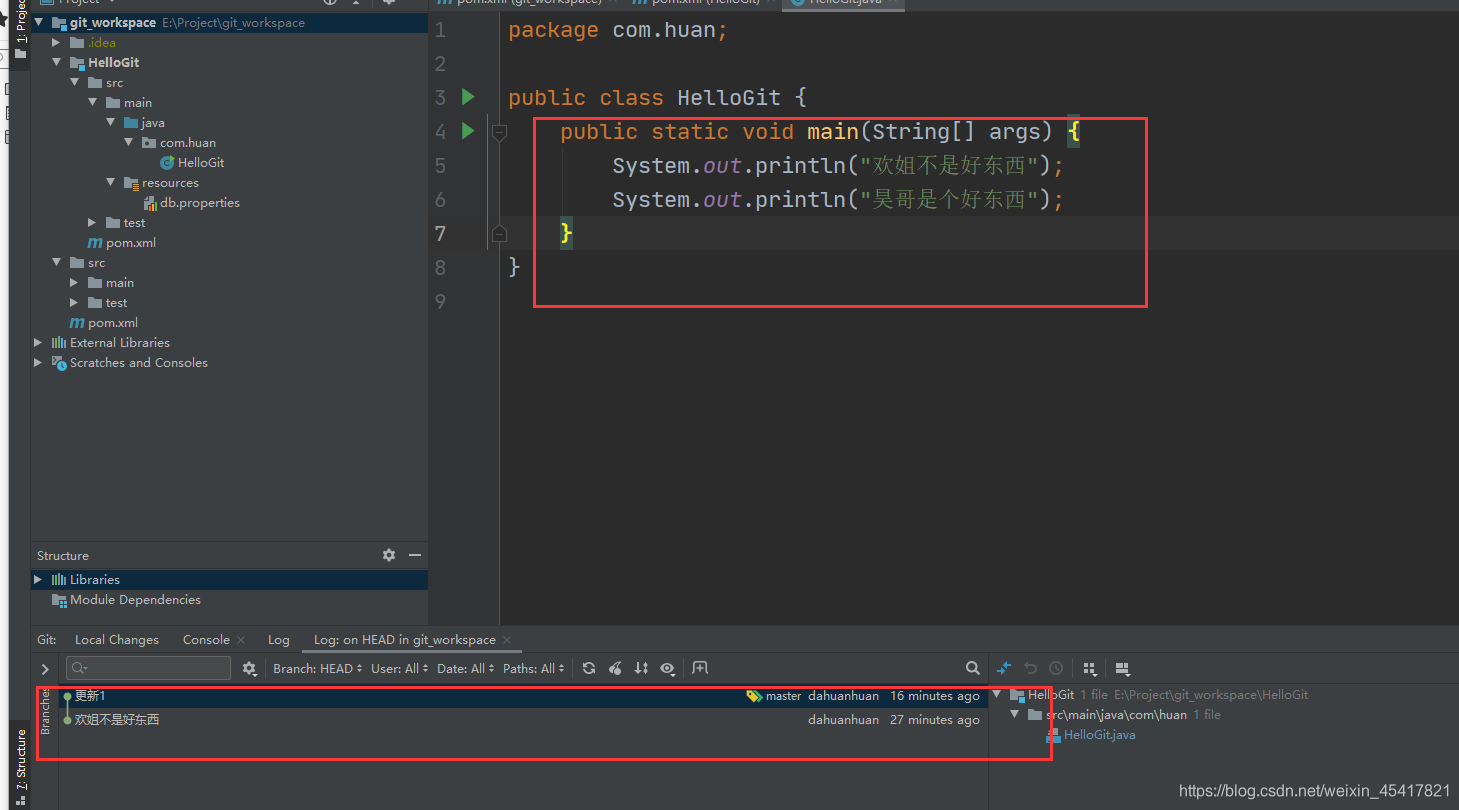Expand the .idea folder in Project tree

coord(55,42)
